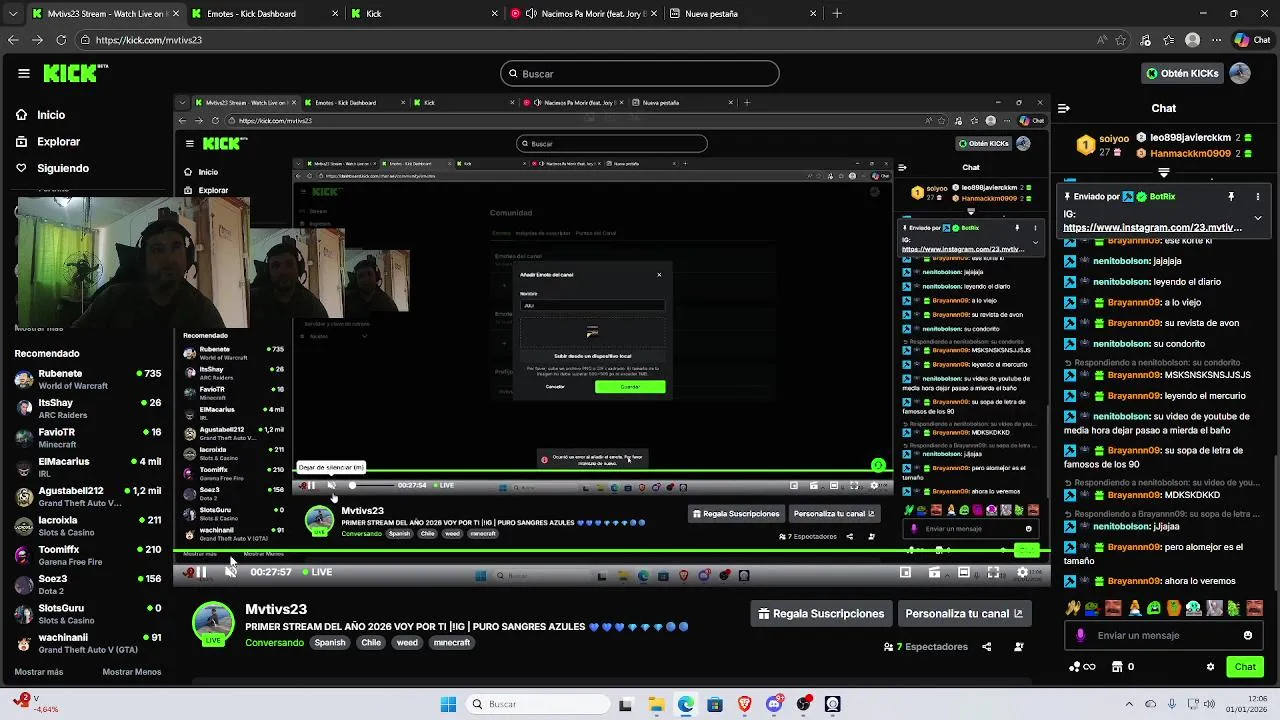
Task: Open chat settings gear icon
Action: [x=1210, y=667]
